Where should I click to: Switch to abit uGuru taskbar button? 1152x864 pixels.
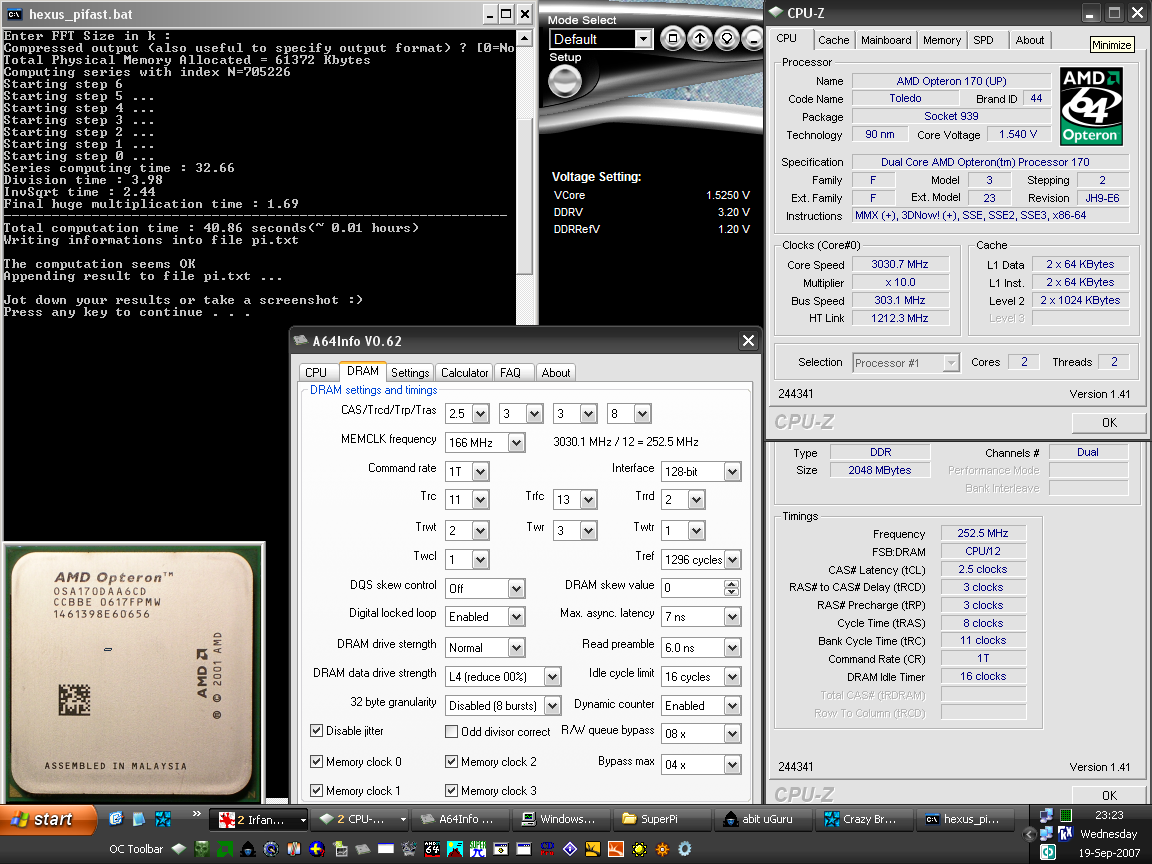[x=761, y=819]
